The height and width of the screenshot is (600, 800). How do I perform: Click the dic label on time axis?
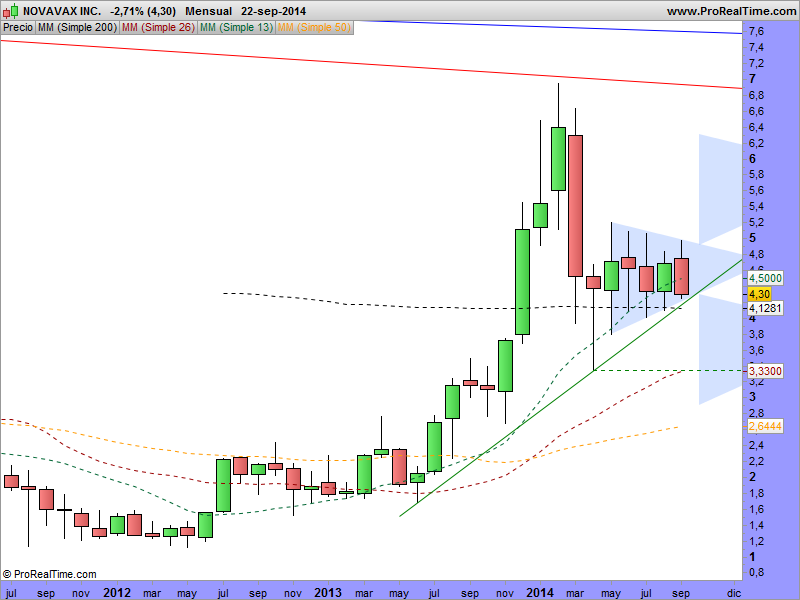[x=733, y=592]
